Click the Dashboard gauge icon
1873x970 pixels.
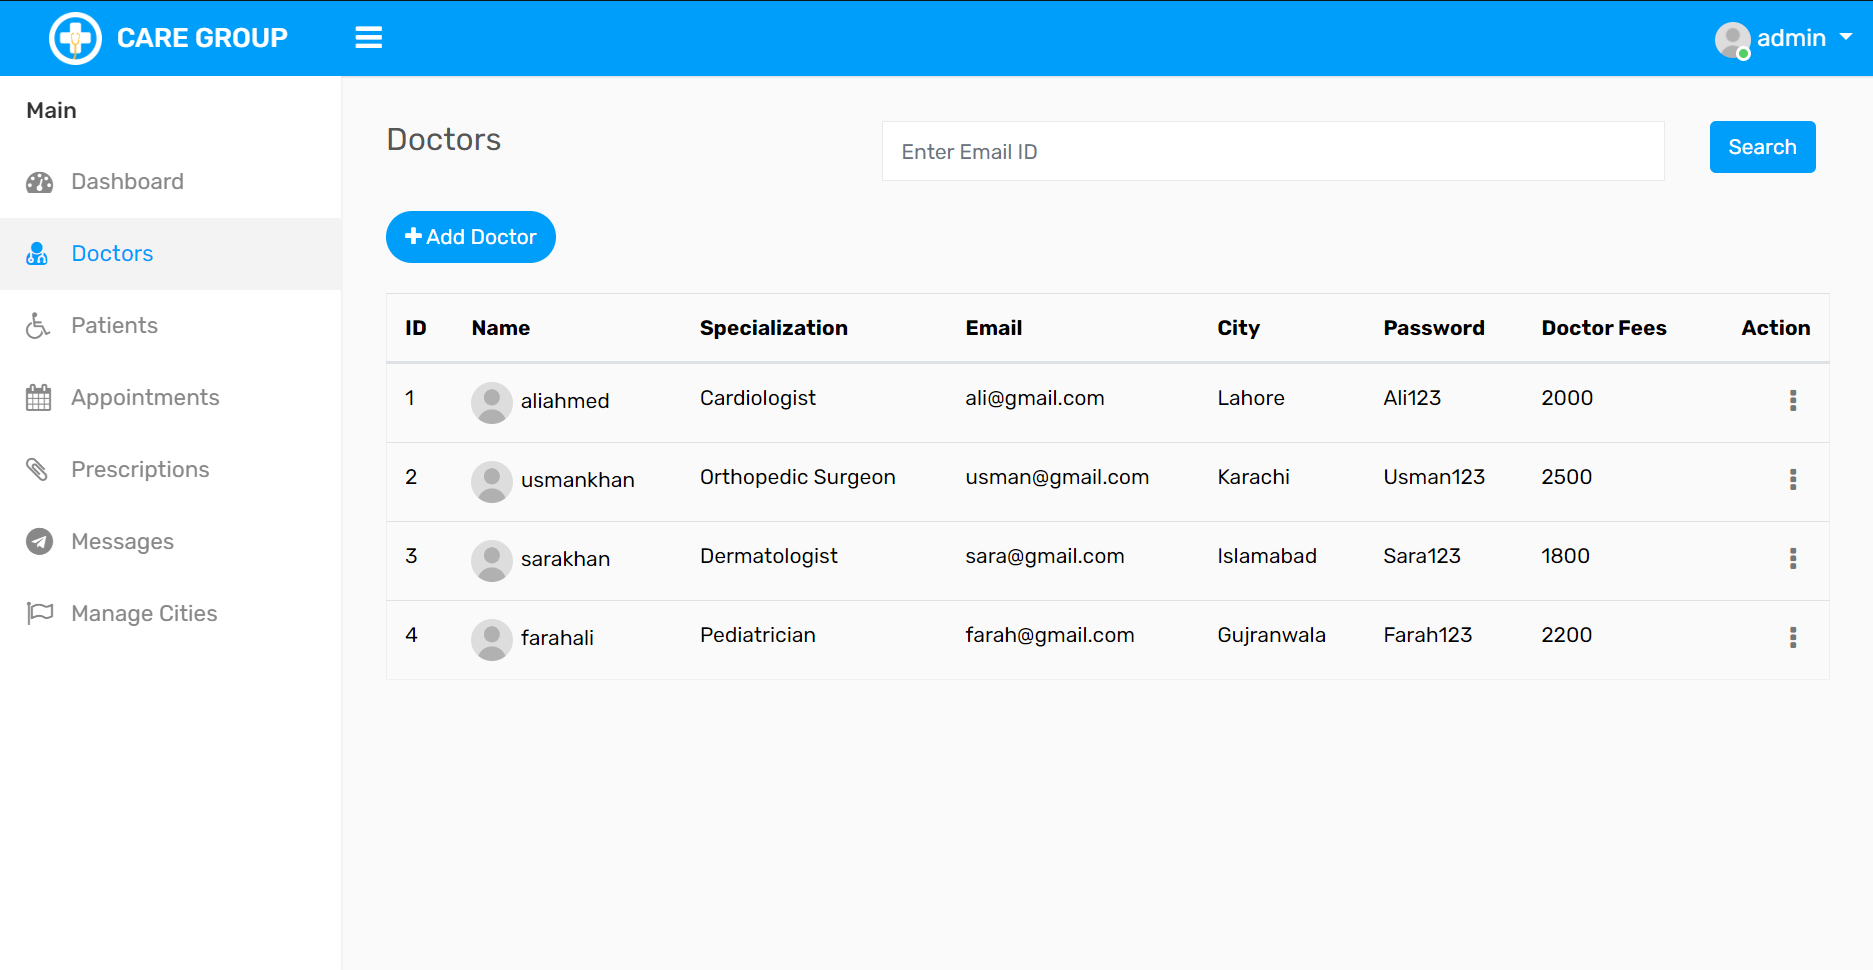[x=39, y=182]
